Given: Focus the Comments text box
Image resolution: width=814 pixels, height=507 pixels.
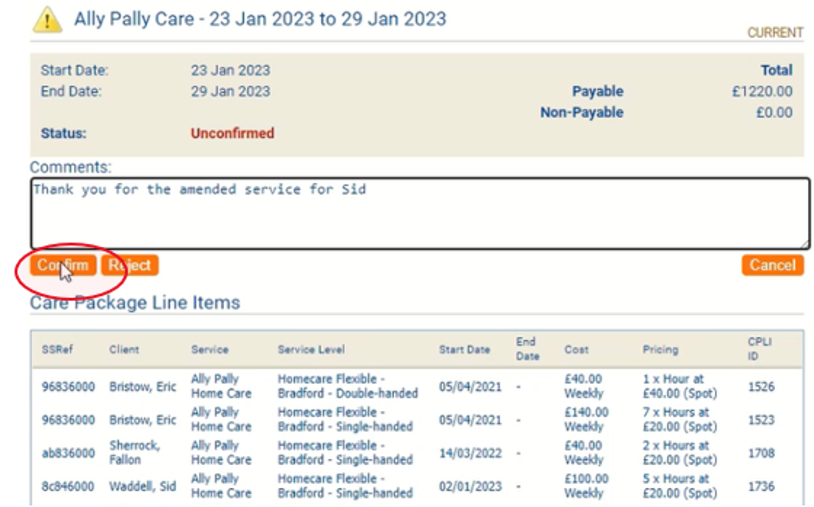Looking at the screenshot, I should click(x=419, y=212).
